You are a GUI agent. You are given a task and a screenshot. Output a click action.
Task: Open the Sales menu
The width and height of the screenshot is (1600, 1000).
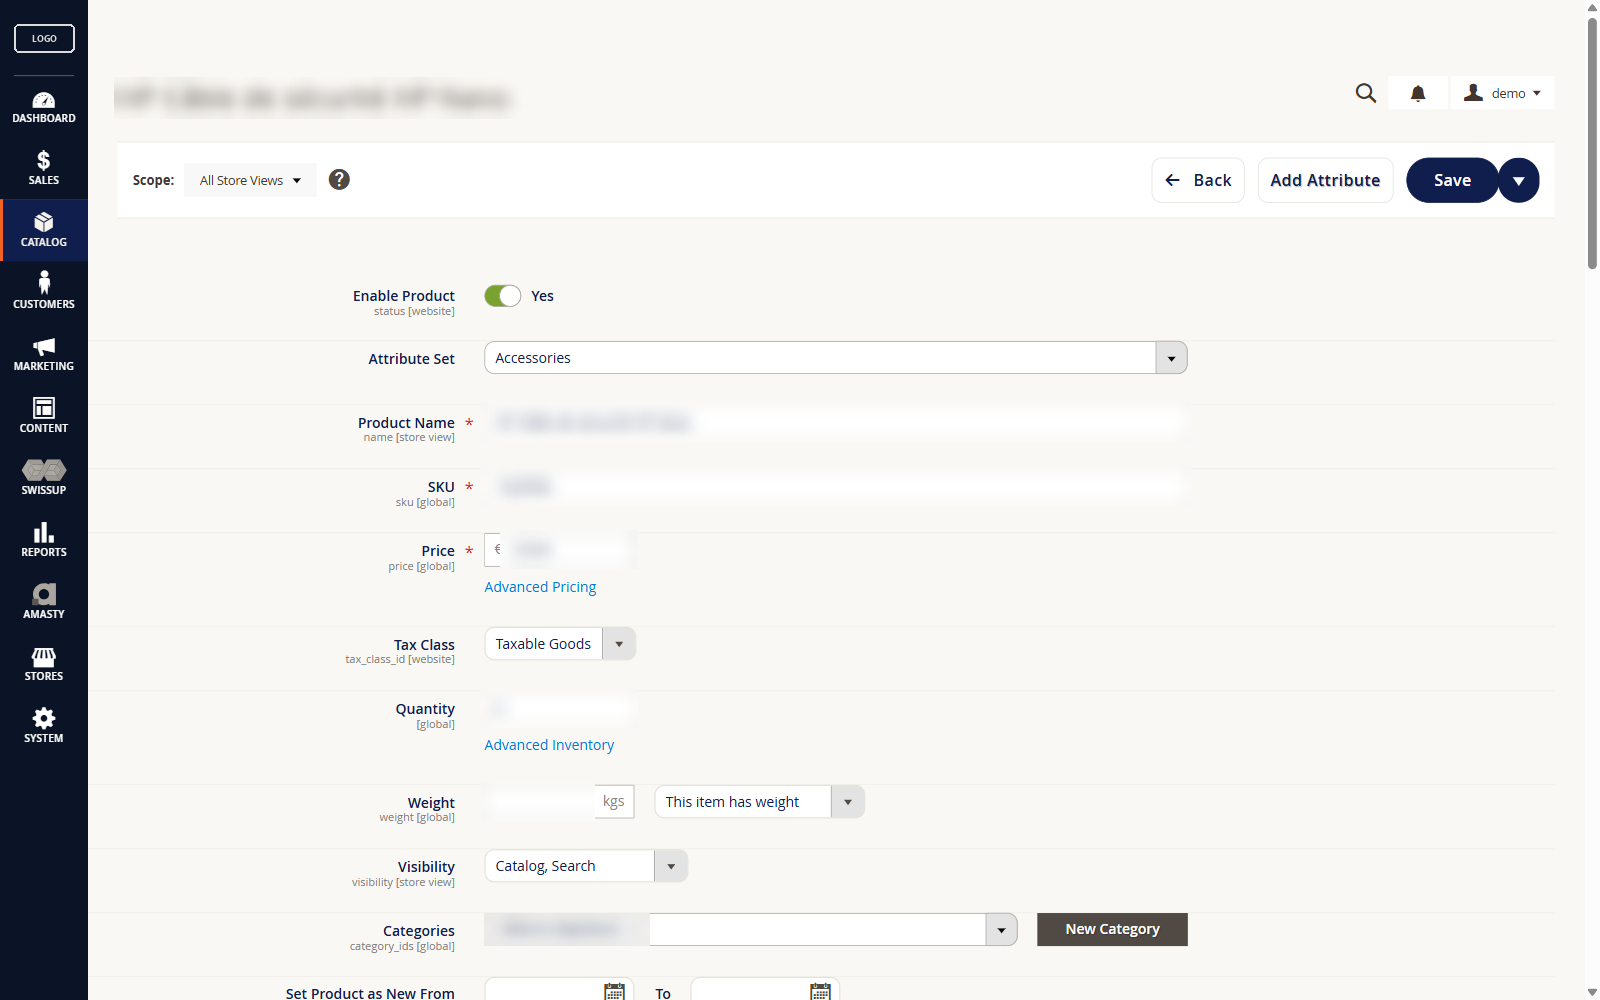(x=44, y=168)
